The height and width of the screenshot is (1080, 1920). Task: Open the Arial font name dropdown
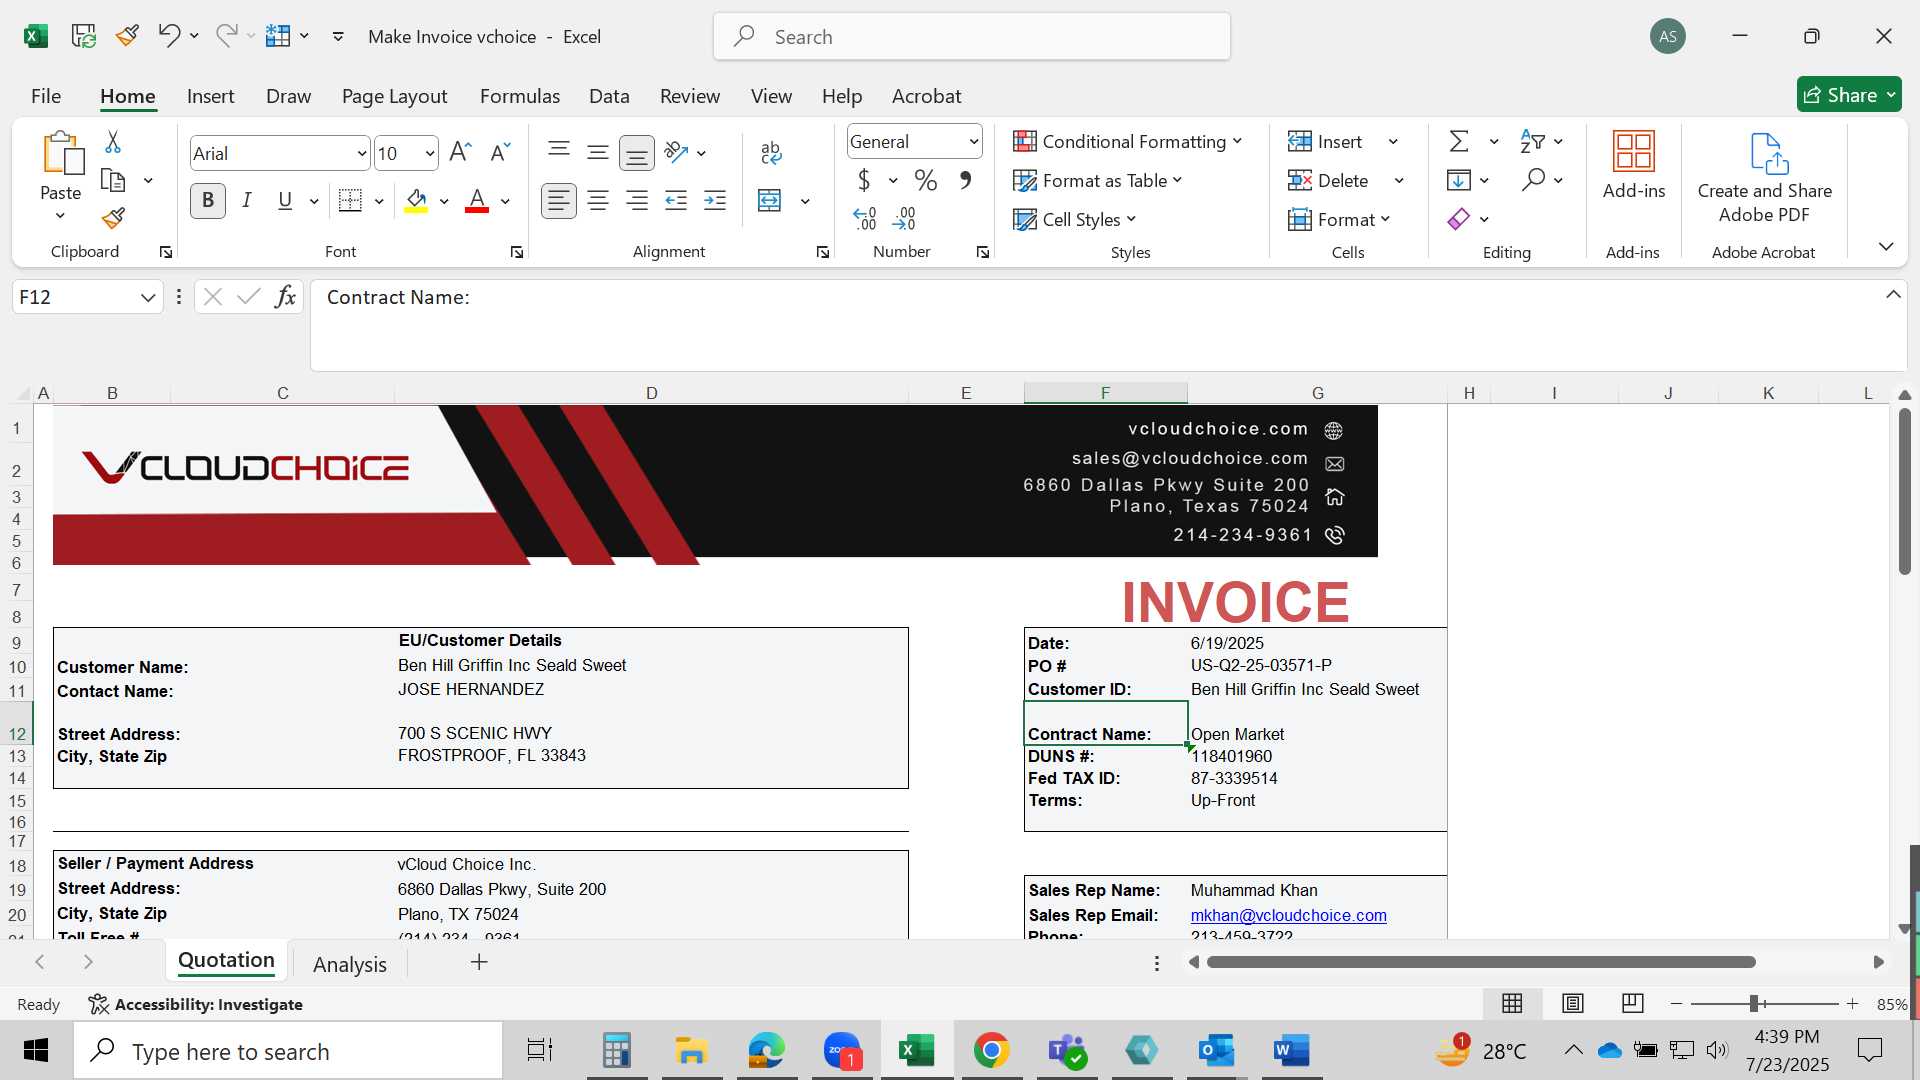361,154
